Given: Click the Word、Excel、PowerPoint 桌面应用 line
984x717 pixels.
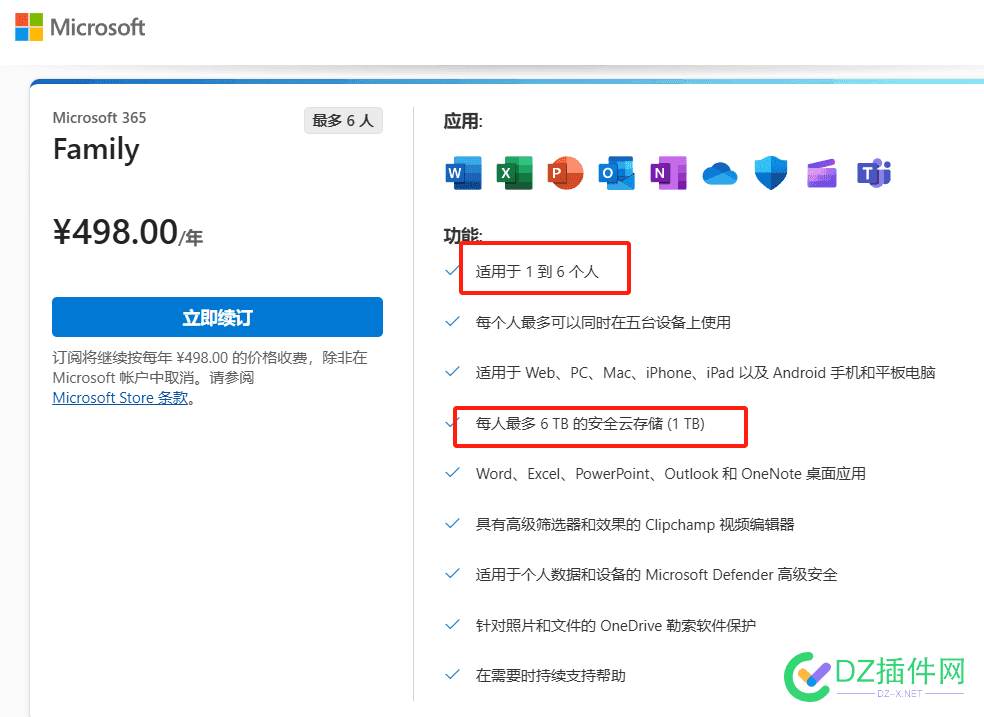Looking at the screenshot, I should point(671,474).
